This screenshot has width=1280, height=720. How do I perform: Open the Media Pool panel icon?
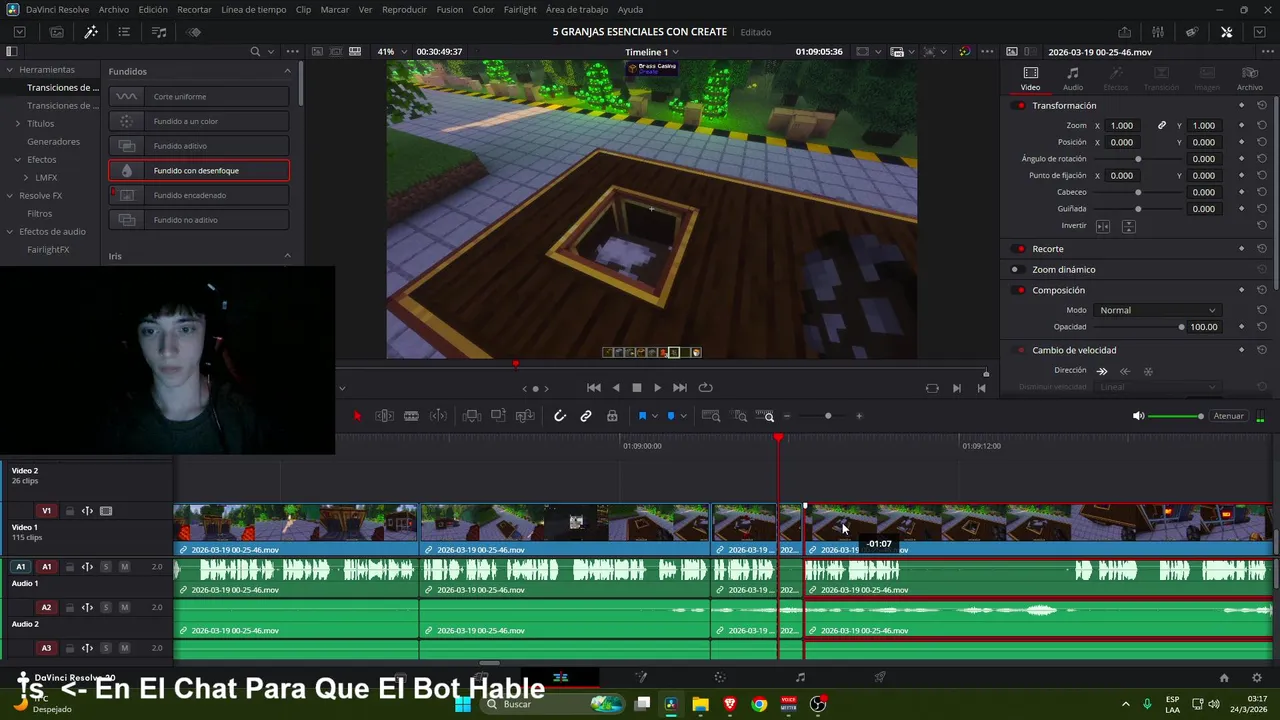(x=57, y=32)
